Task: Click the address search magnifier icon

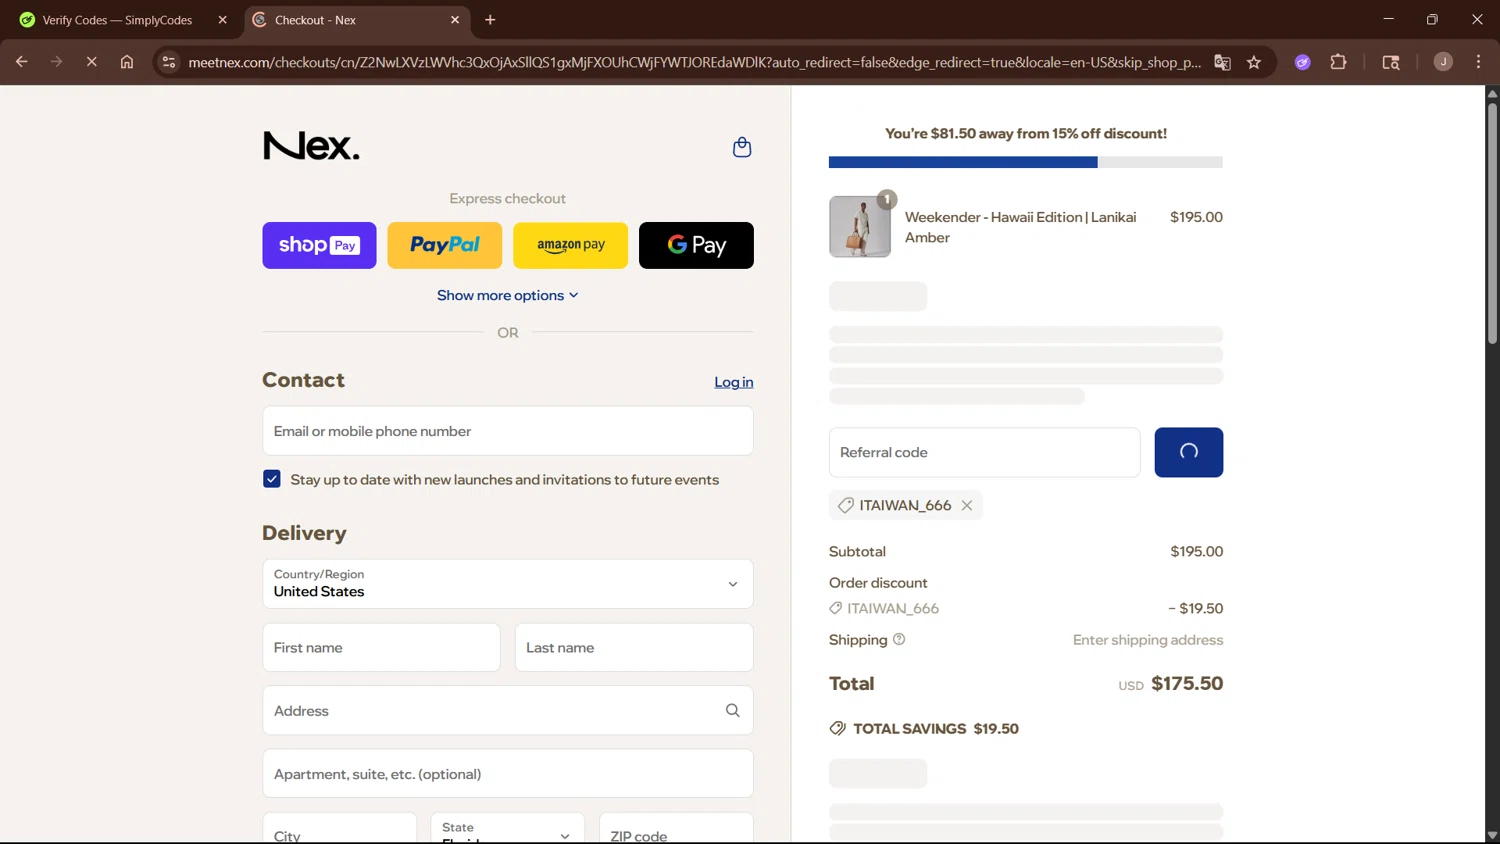Action: (x=733, y=711)
